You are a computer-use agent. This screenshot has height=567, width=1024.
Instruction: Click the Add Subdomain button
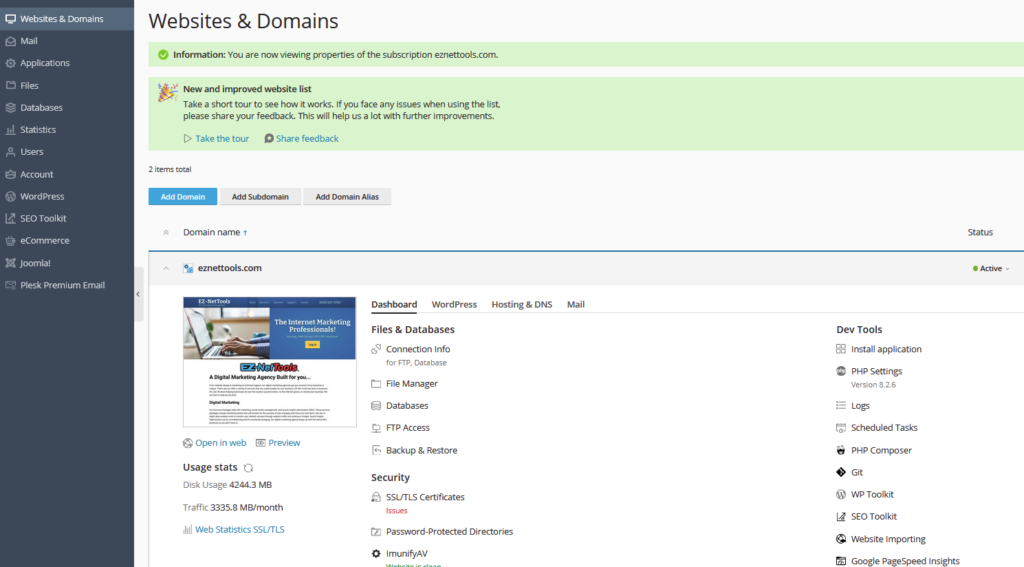pos(260,197)
